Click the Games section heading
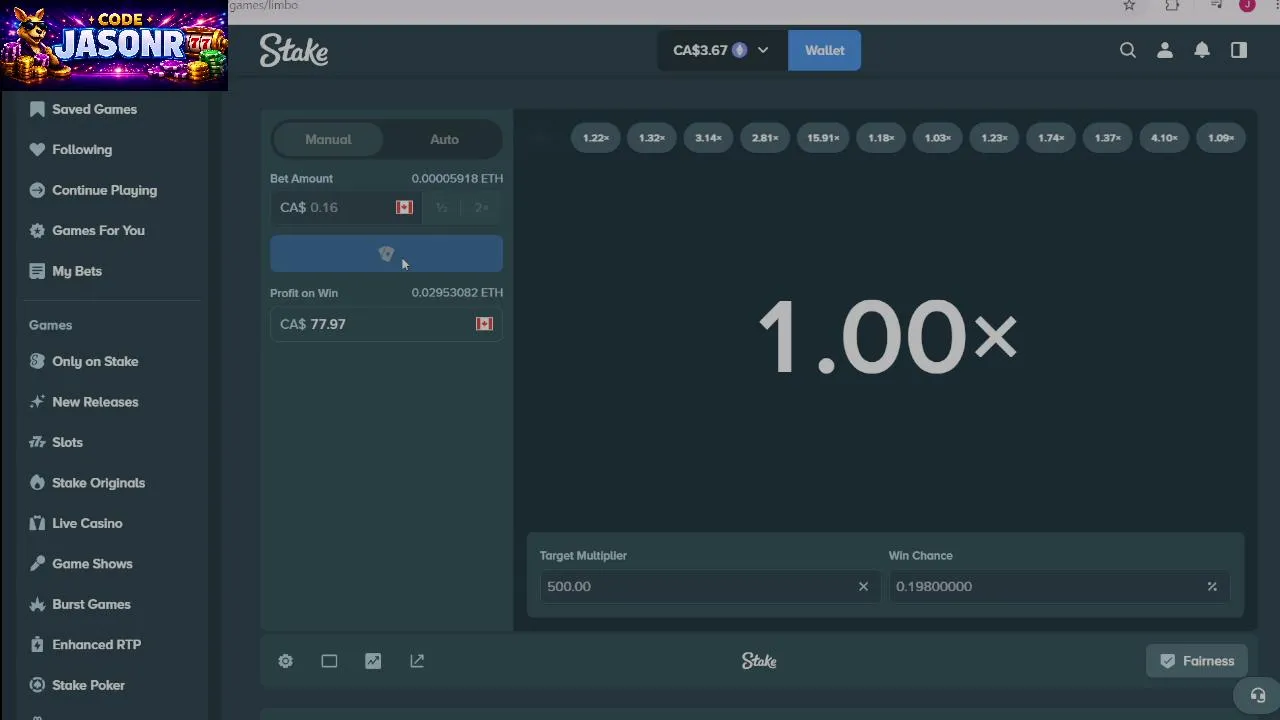This screenshot has width=1280, height=720. point(50,325)
